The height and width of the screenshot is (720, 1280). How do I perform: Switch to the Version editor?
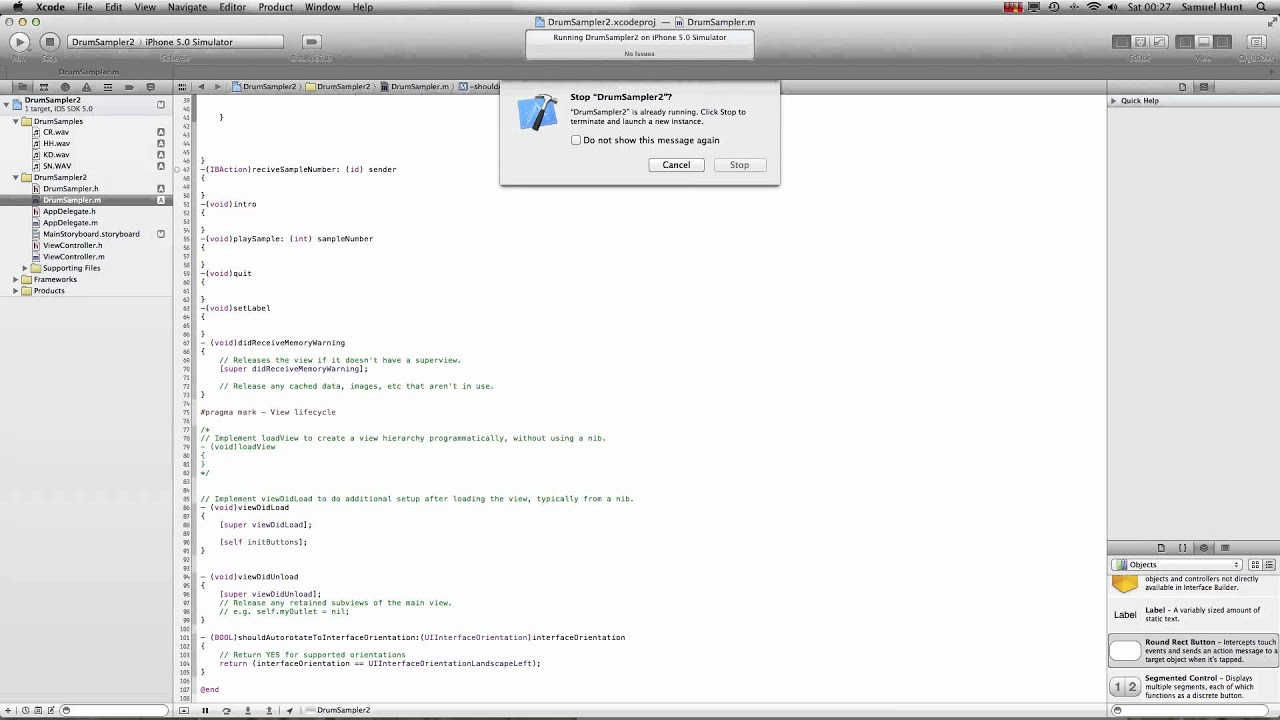(1160, 42)
